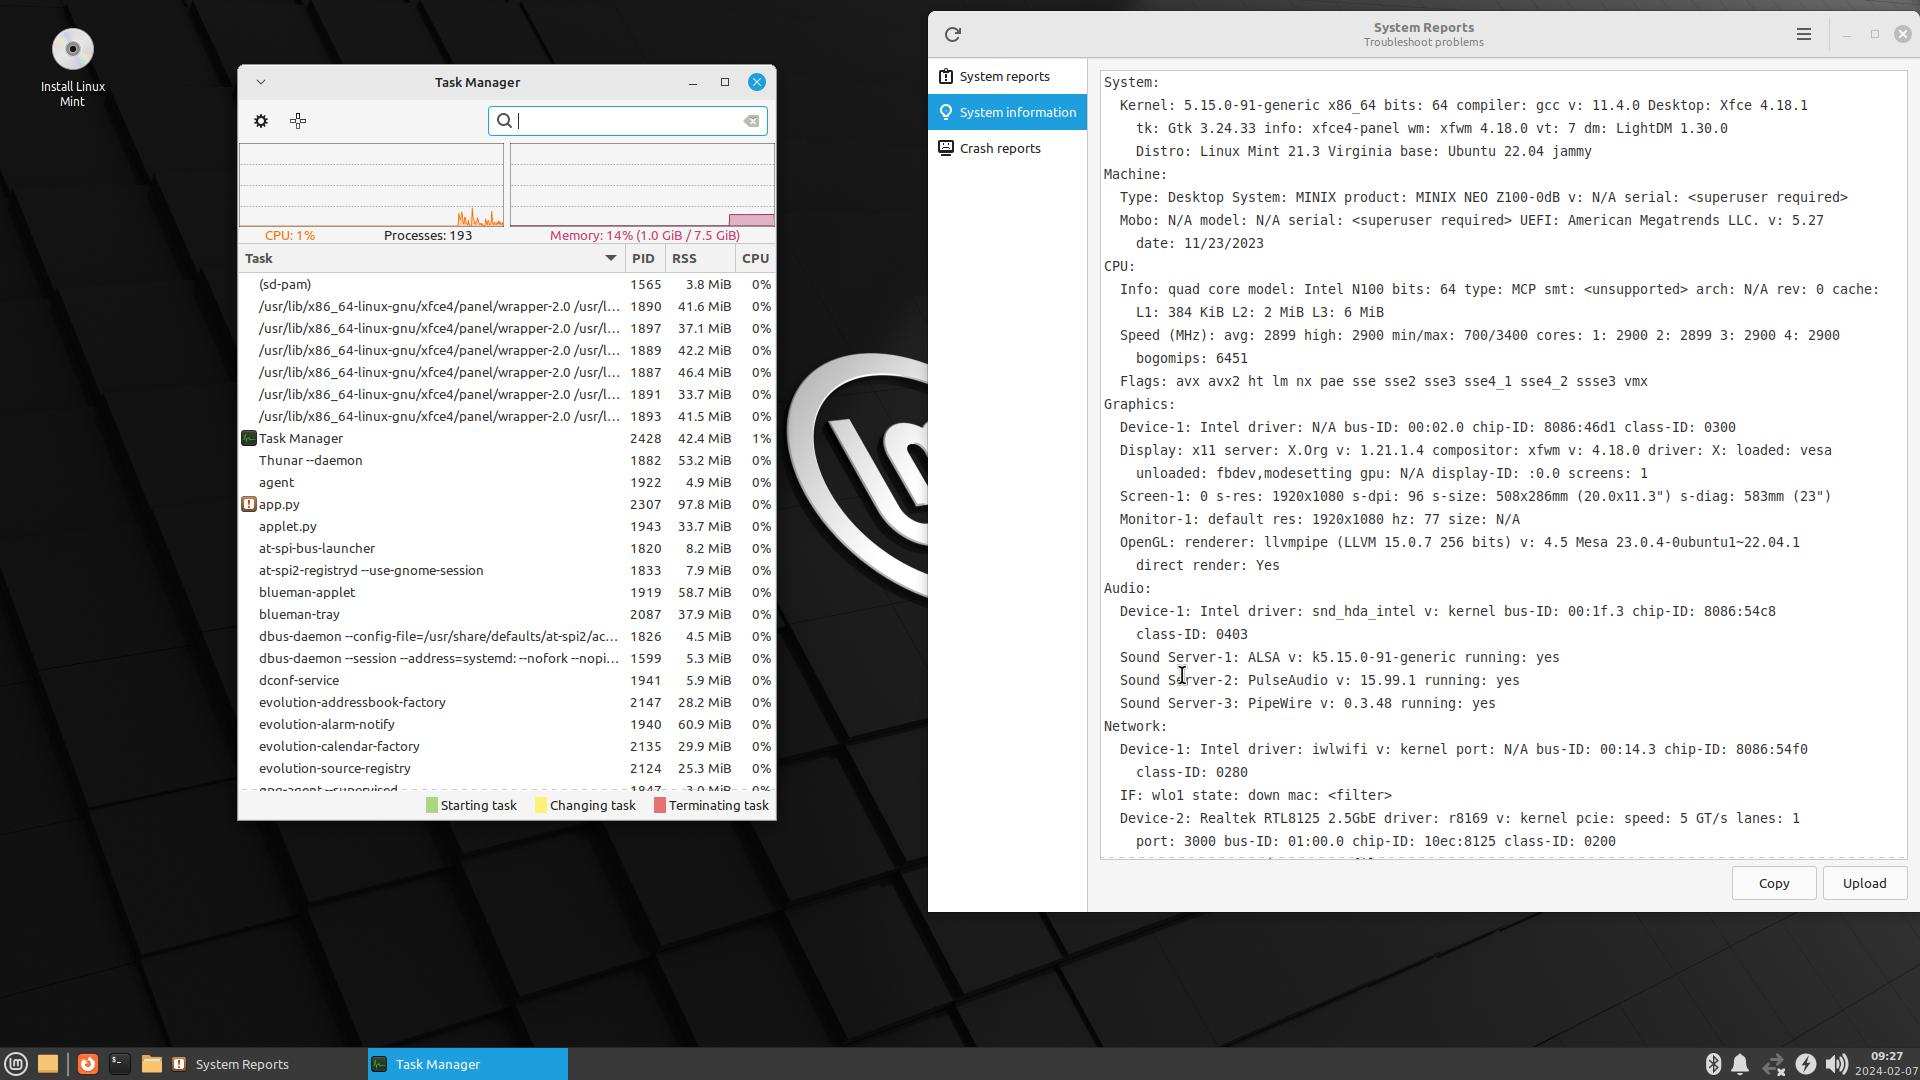Open Task Manager settings gear icon
Viewport: 1920px width, 1080px height.
[261, 121]
